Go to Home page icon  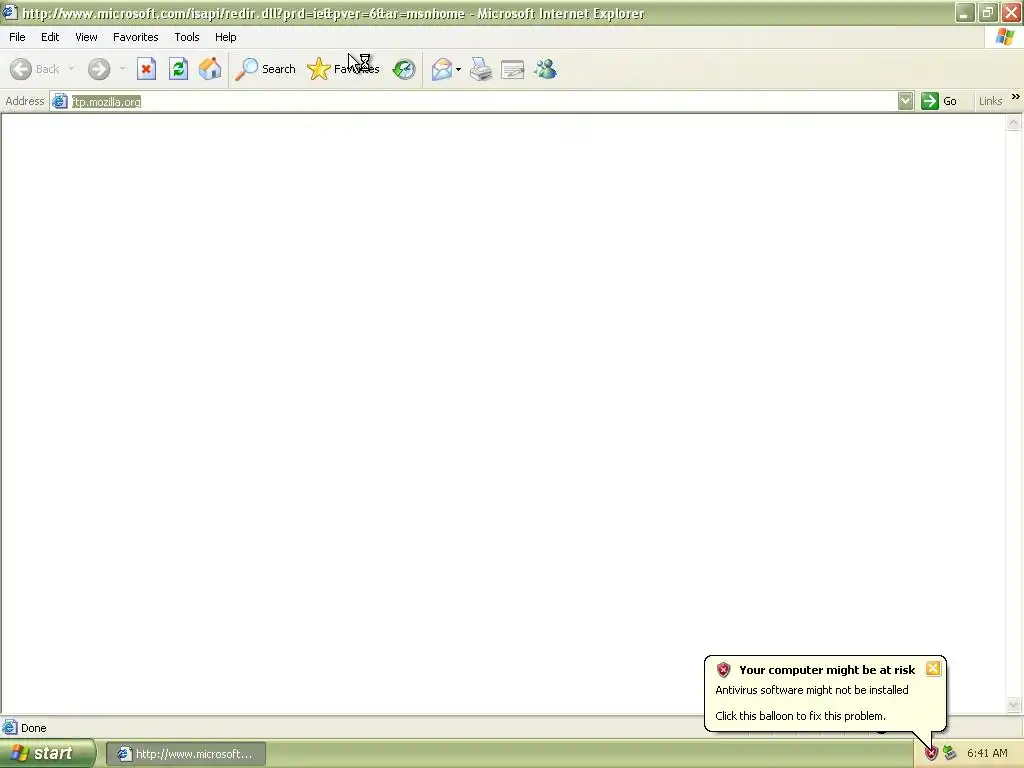click(x=210, y=69)
